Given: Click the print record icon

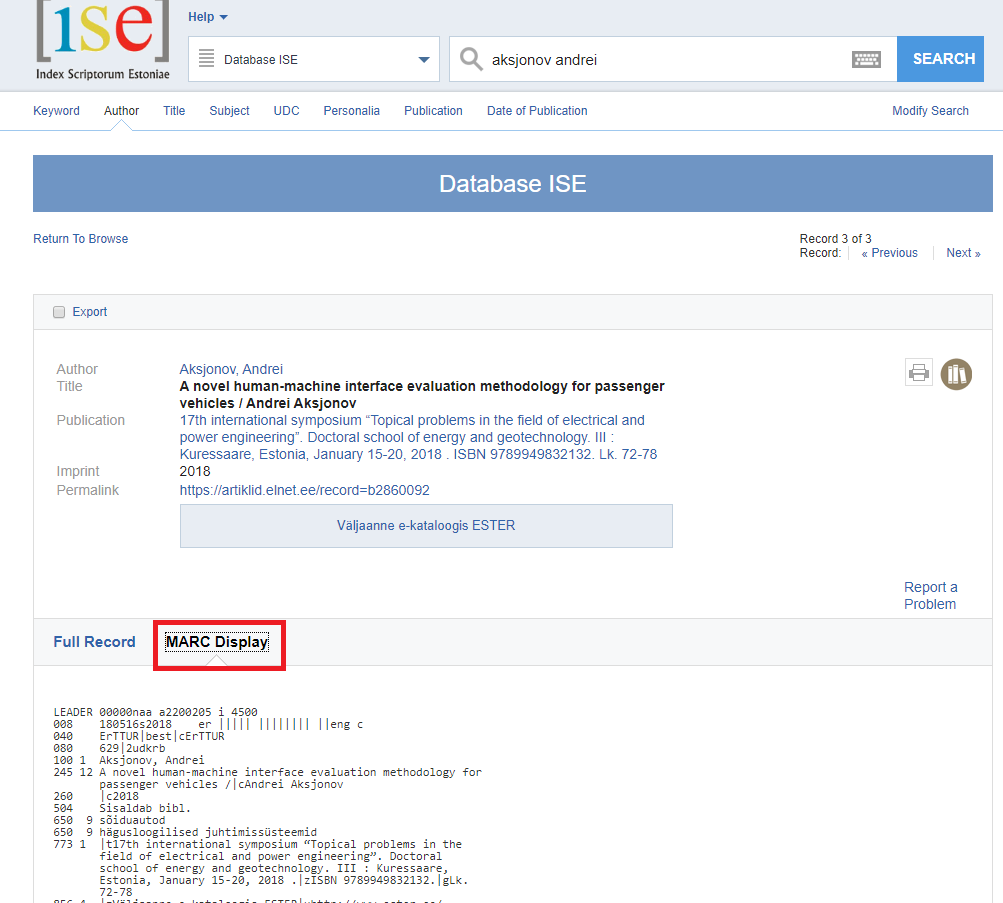Looking at the screenshot, I should point(919,372).
